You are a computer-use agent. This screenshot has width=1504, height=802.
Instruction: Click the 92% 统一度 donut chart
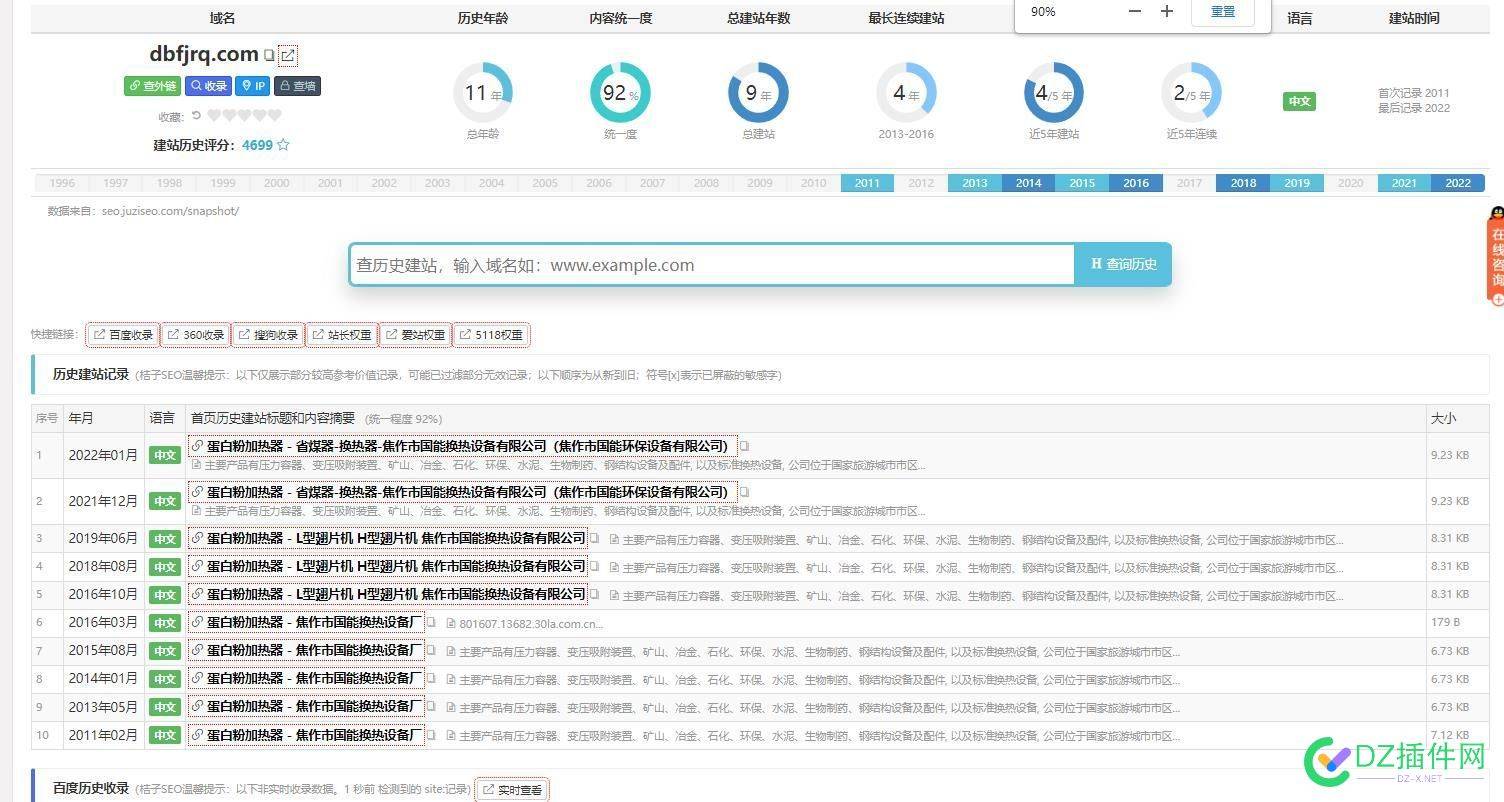point(620,93)
